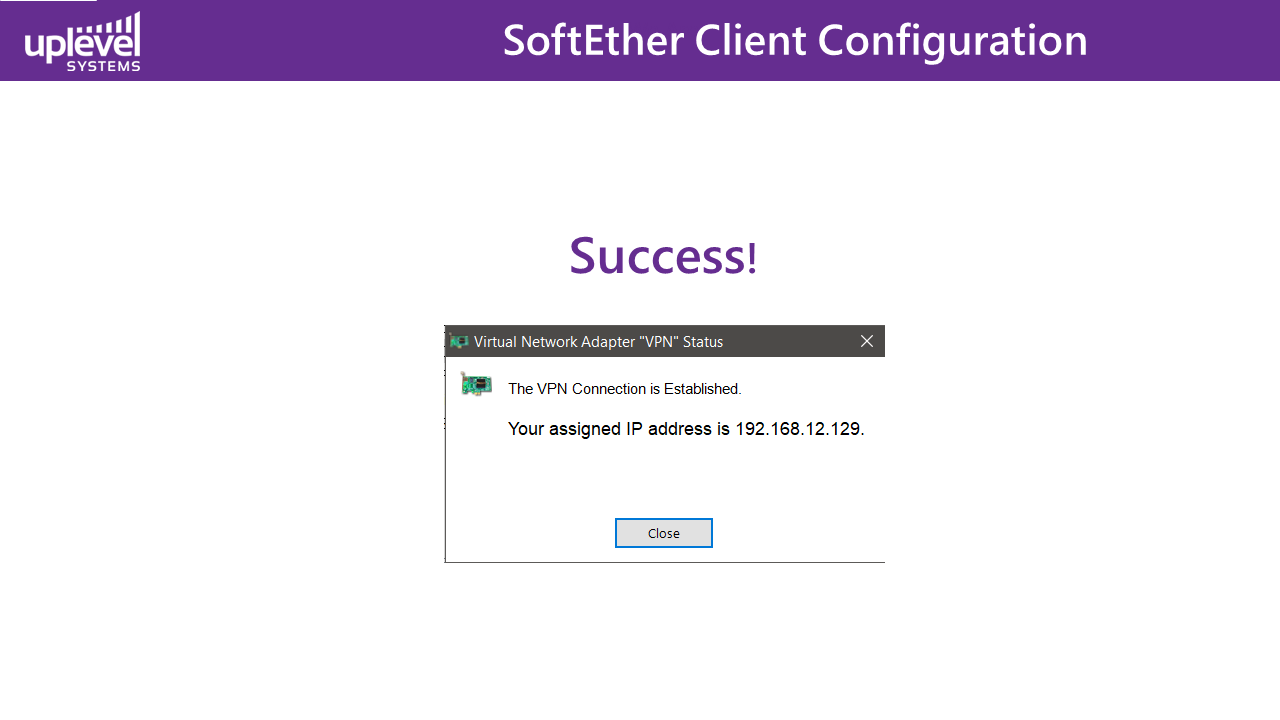Screen dimensions: 1280x720
Task: Click the "Success!" heading
Action: (x=663, y=256)
